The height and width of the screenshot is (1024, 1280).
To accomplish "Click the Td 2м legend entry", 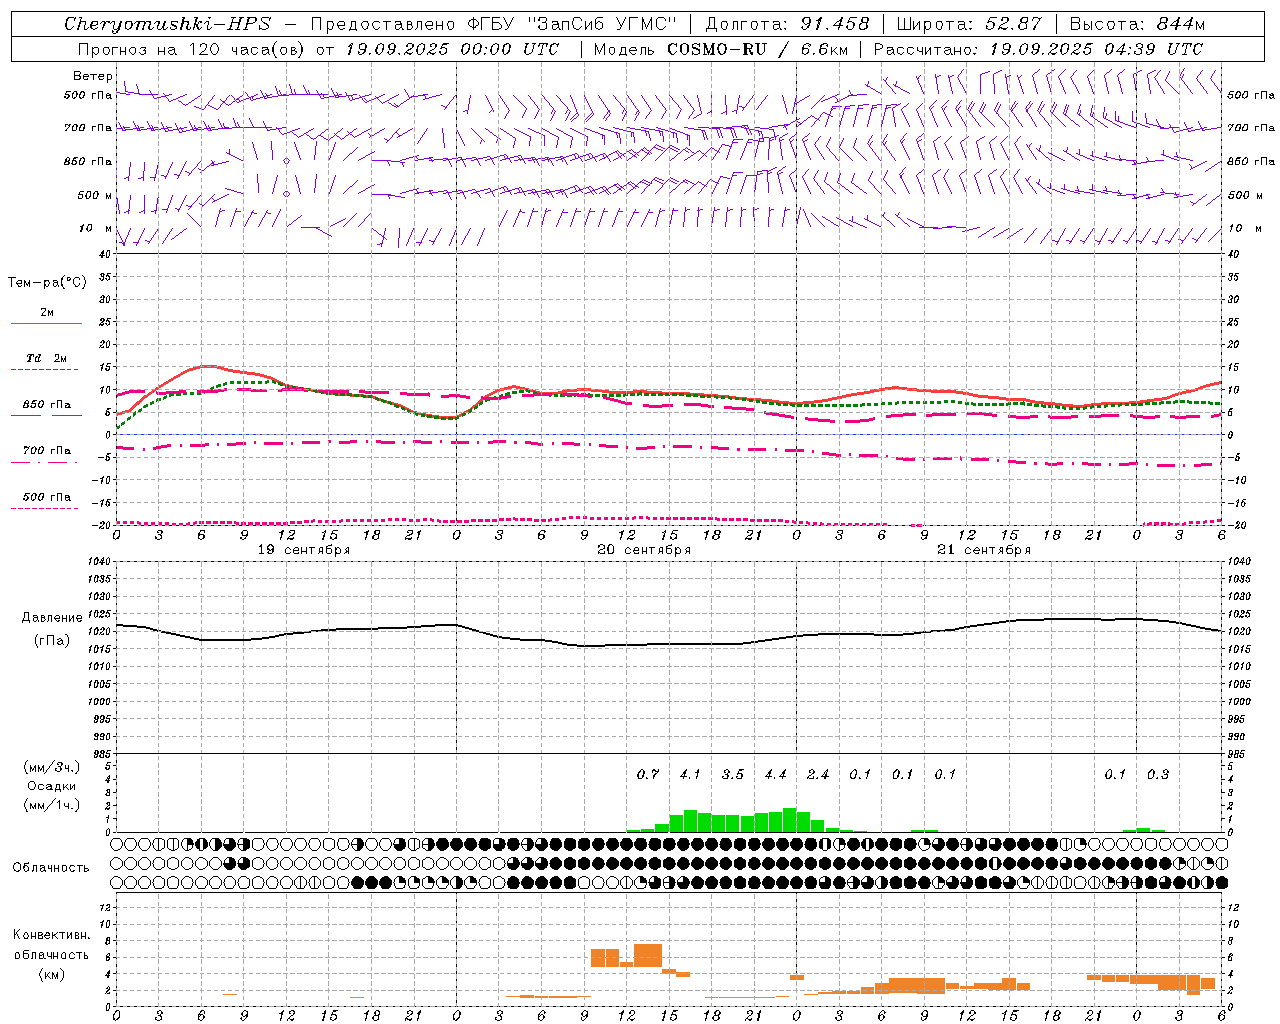I will point(47,358).
